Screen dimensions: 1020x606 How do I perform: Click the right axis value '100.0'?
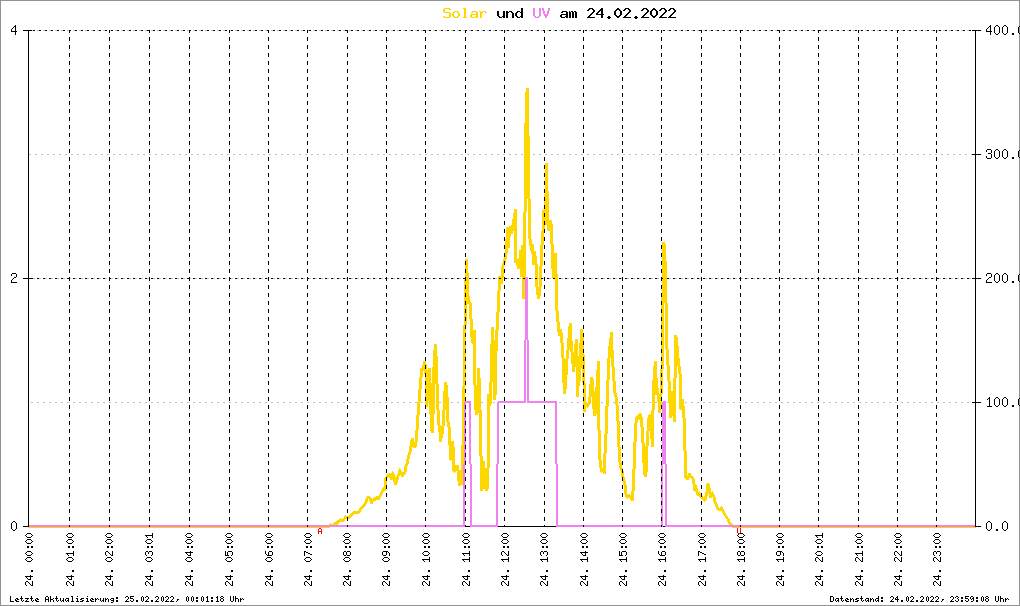(1002, 402)
